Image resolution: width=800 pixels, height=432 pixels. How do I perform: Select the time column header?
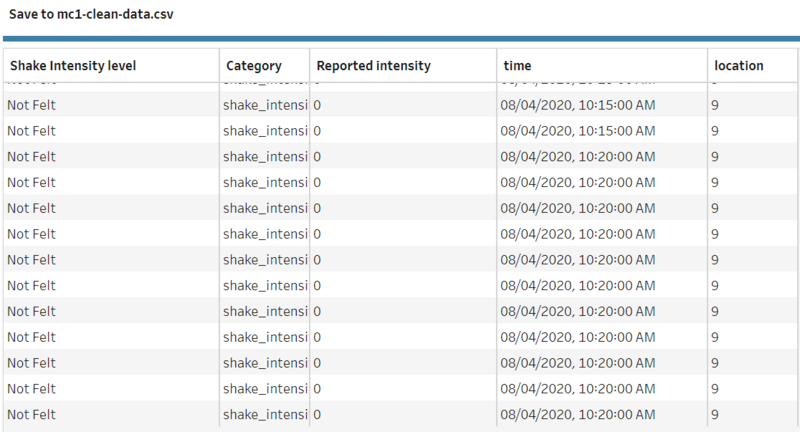pyautogui.click(x=602, y=65)
